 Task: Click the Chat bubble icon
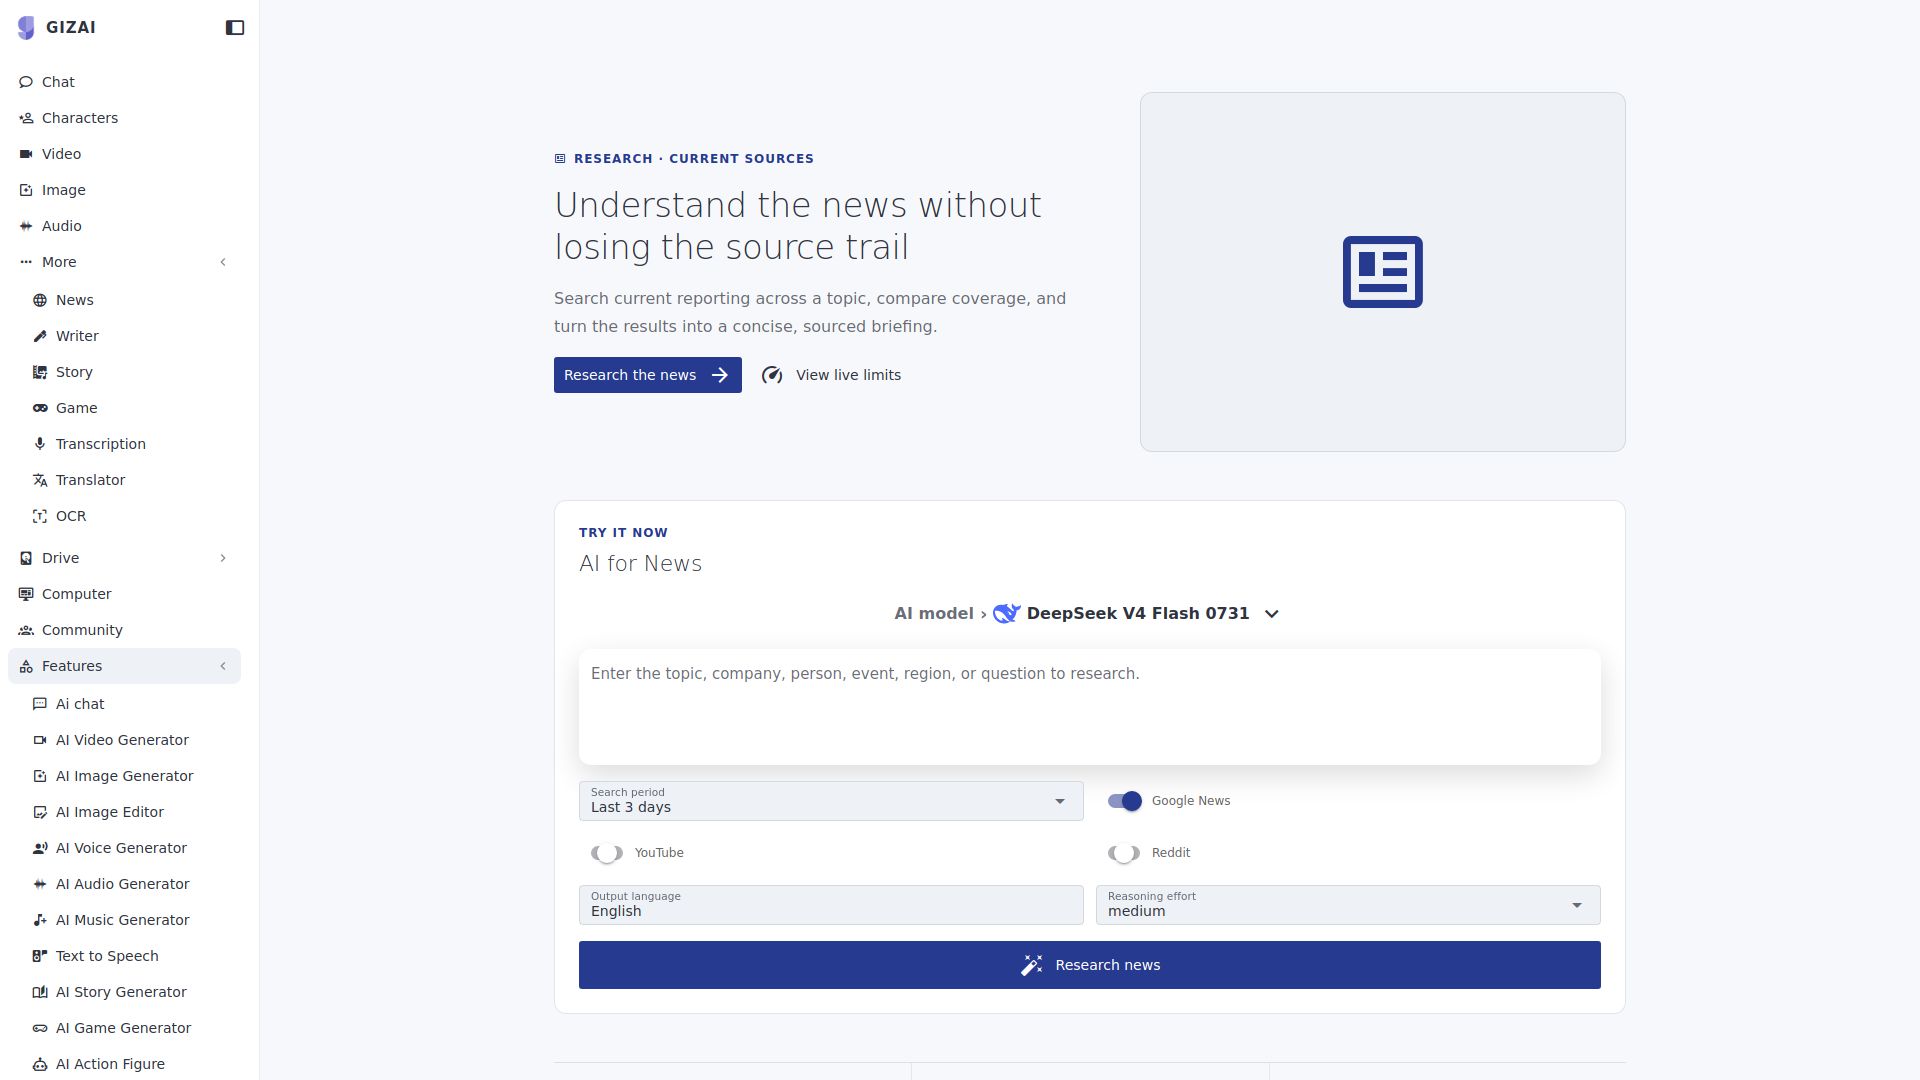pyautogui.click(x=26, y=82)
